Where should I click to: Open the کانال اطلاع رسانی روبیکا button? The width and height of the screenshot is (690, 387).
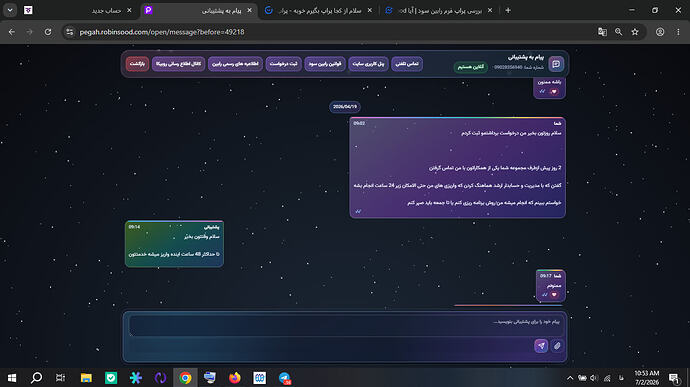click(178, 64)
